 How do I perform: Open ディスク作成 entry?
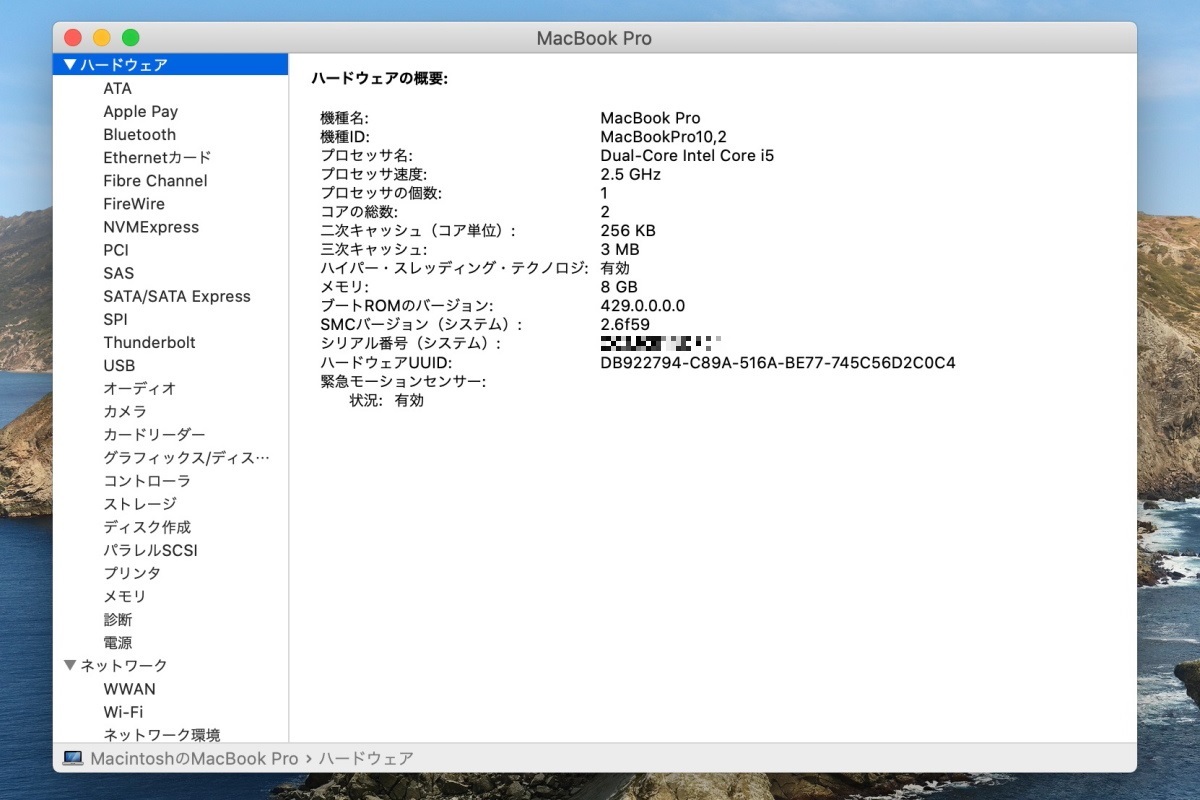(x=147, y=527)
